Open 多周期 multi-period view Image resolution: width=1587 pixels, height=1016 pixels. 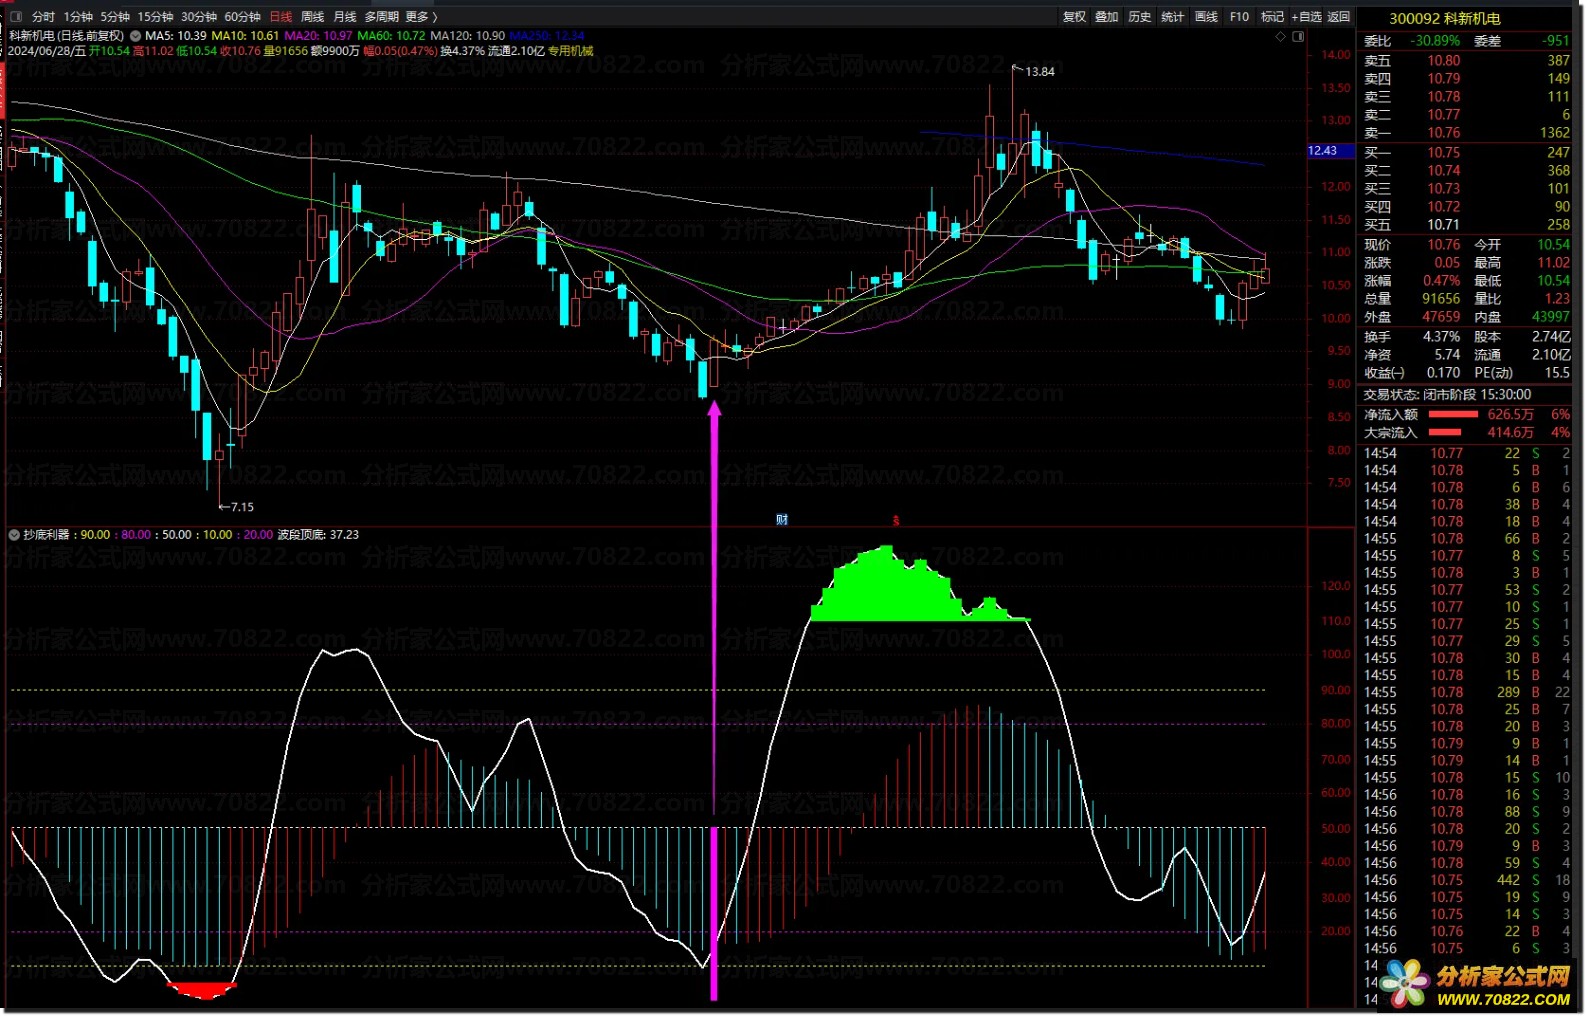(x=381, y=17)
